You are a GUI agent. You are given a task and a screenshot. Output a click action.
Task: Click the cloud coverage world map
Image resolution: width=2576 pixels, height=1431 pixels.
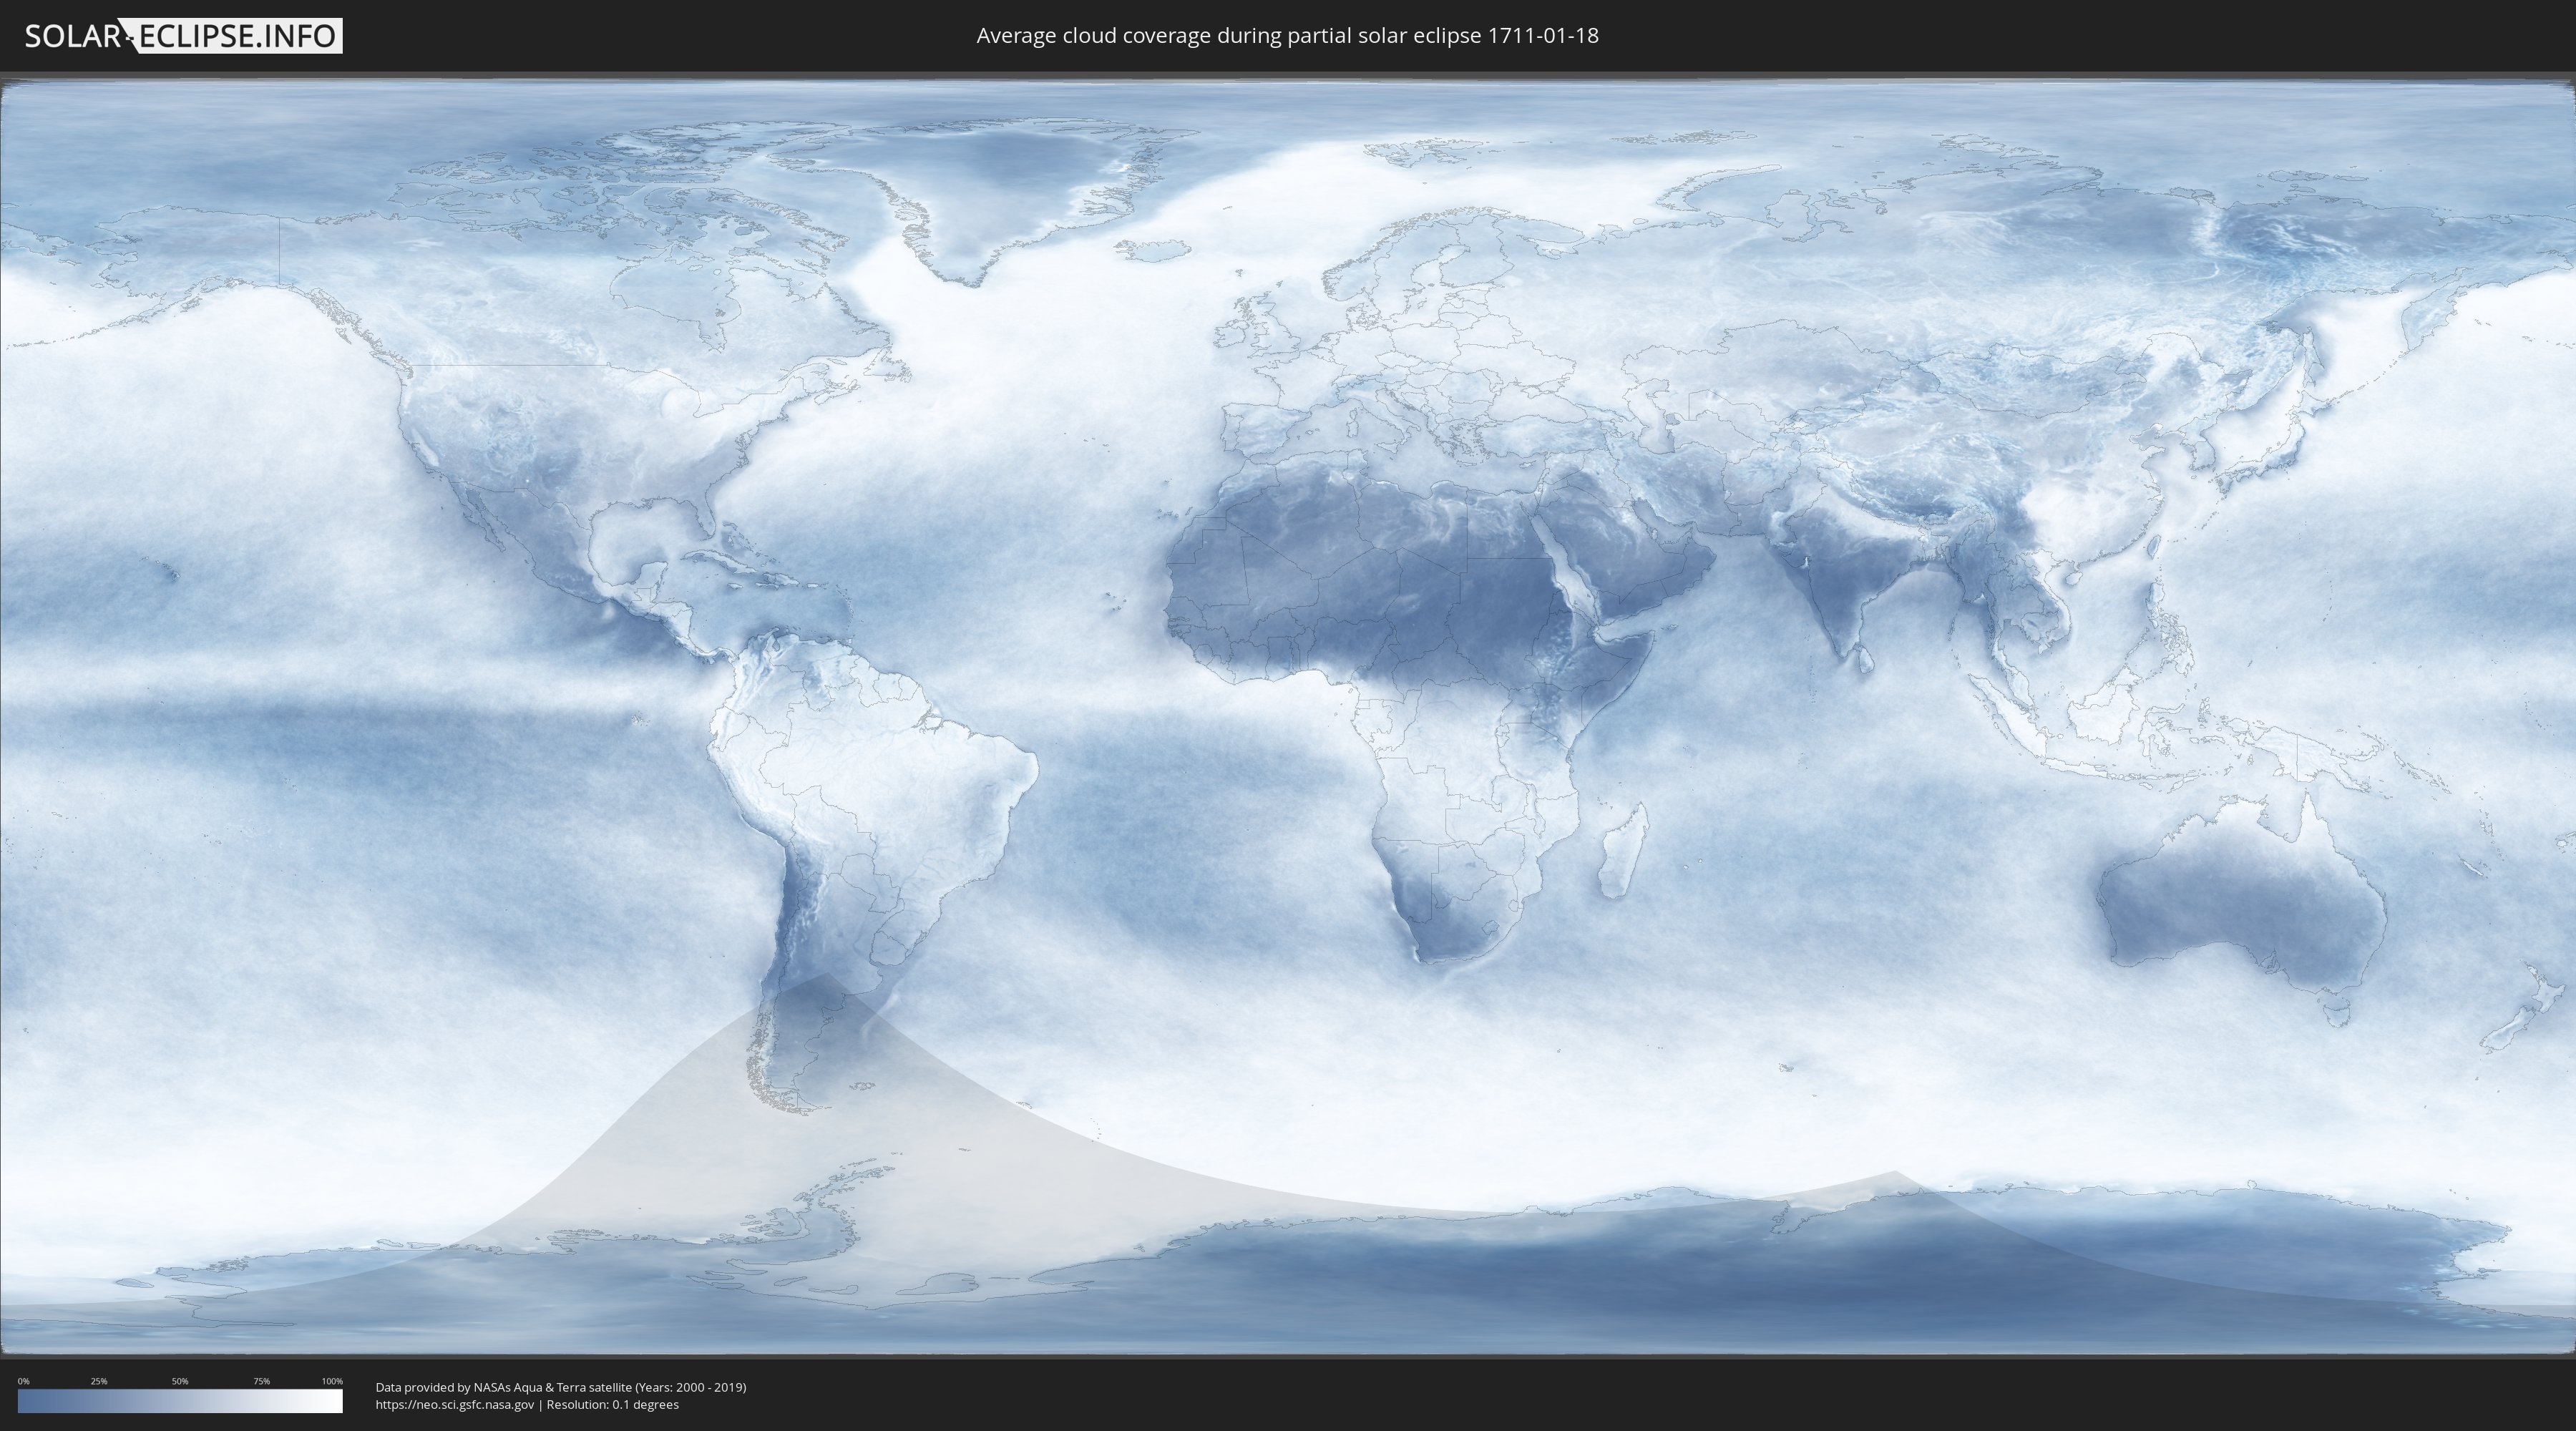[x=1288, y=716]
